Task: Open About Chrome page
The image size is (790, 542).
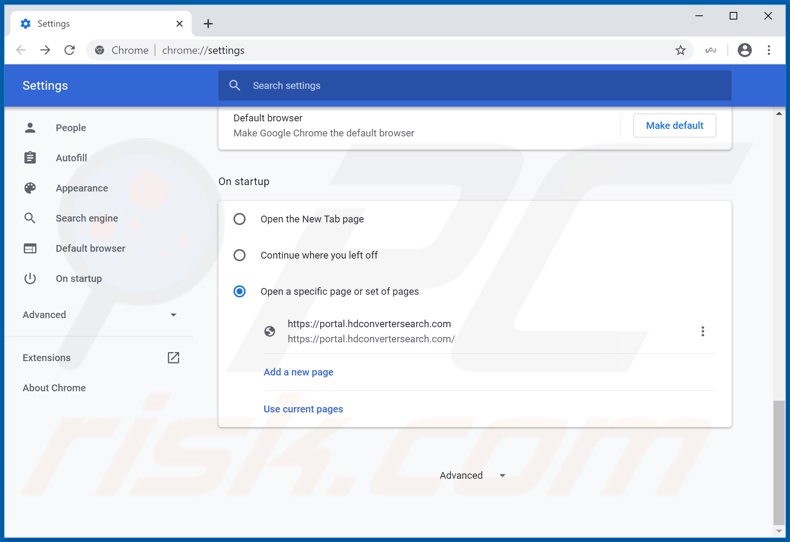Action: click(x=54, y=388)
